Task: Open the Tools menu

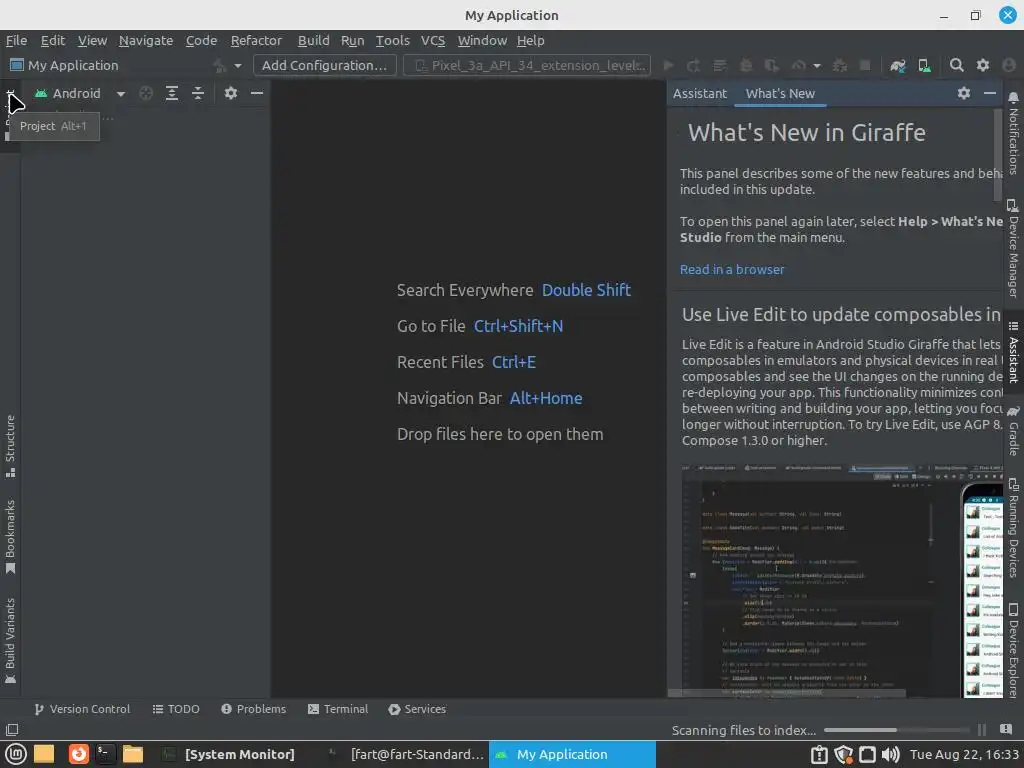Action: [x=392, y=40]
